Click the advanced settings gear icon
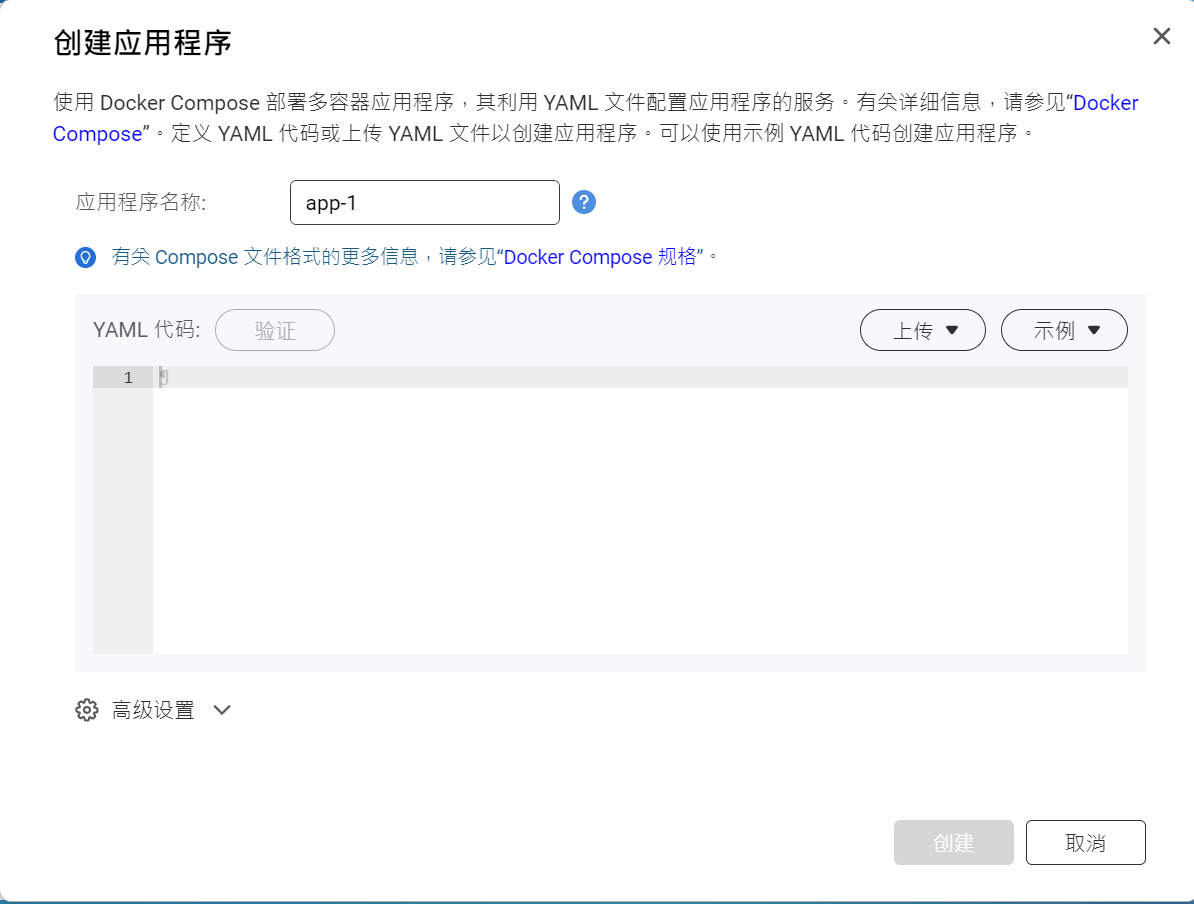This screenshot has height=904, width=1194. point(87,710)
